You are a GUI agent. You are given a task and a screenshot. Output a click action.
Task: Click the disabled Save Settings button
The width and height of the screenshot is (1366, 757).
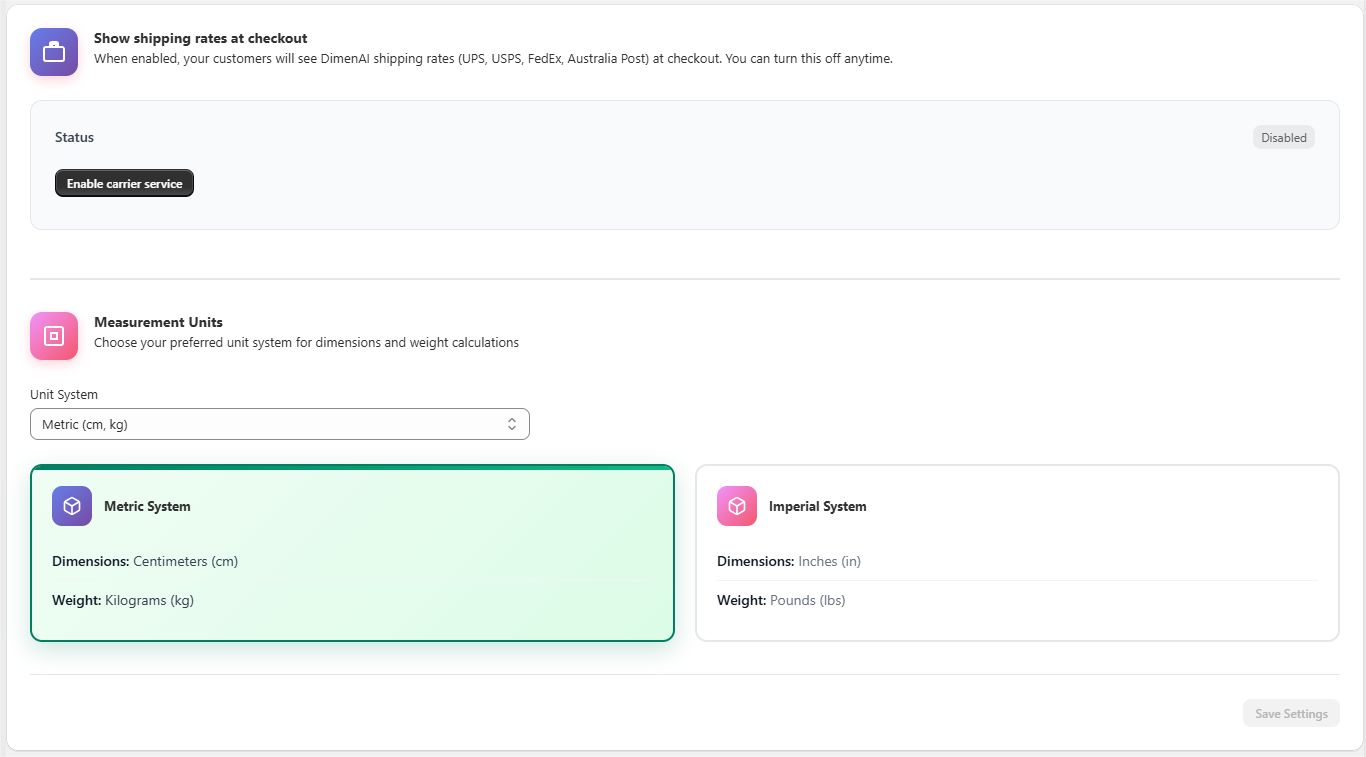coord(1291,713)
